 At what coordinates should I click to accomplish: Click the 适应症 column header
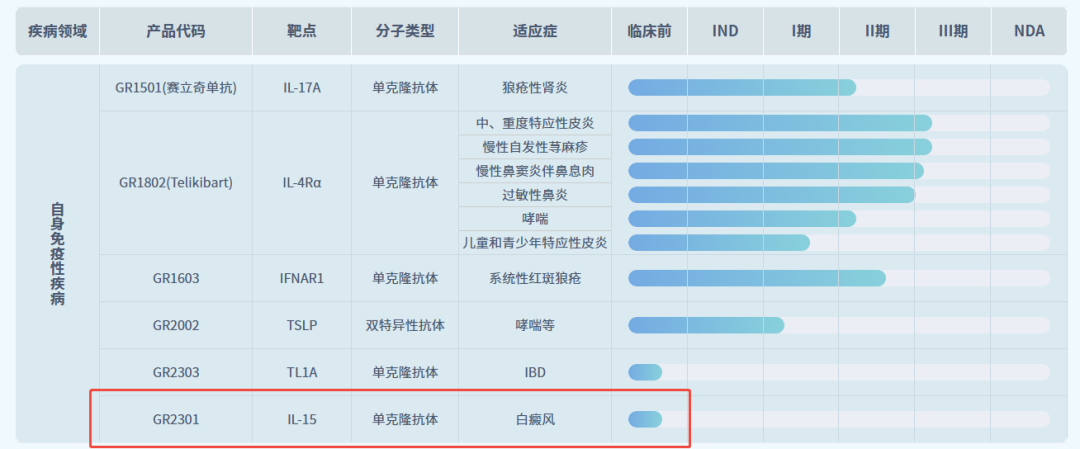click(534, 31)
